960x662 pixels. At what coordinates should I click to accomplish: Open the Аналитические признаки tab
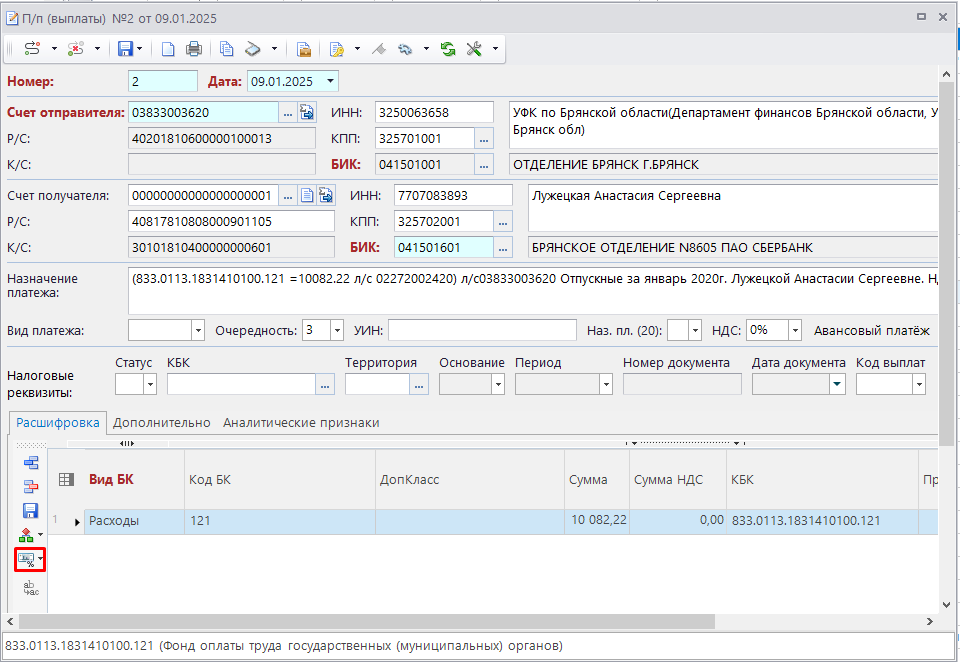click(301, 423)
